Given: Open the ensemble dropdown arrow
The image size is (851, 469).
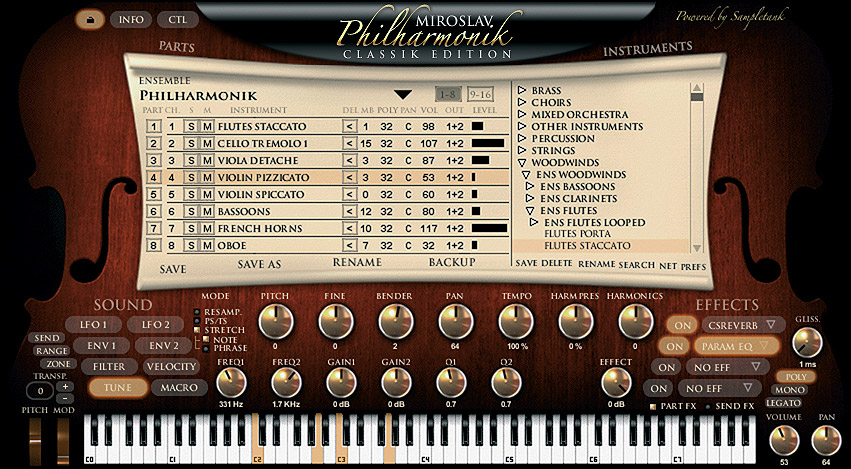Looking at the screenshot, I should coord(403,95).
